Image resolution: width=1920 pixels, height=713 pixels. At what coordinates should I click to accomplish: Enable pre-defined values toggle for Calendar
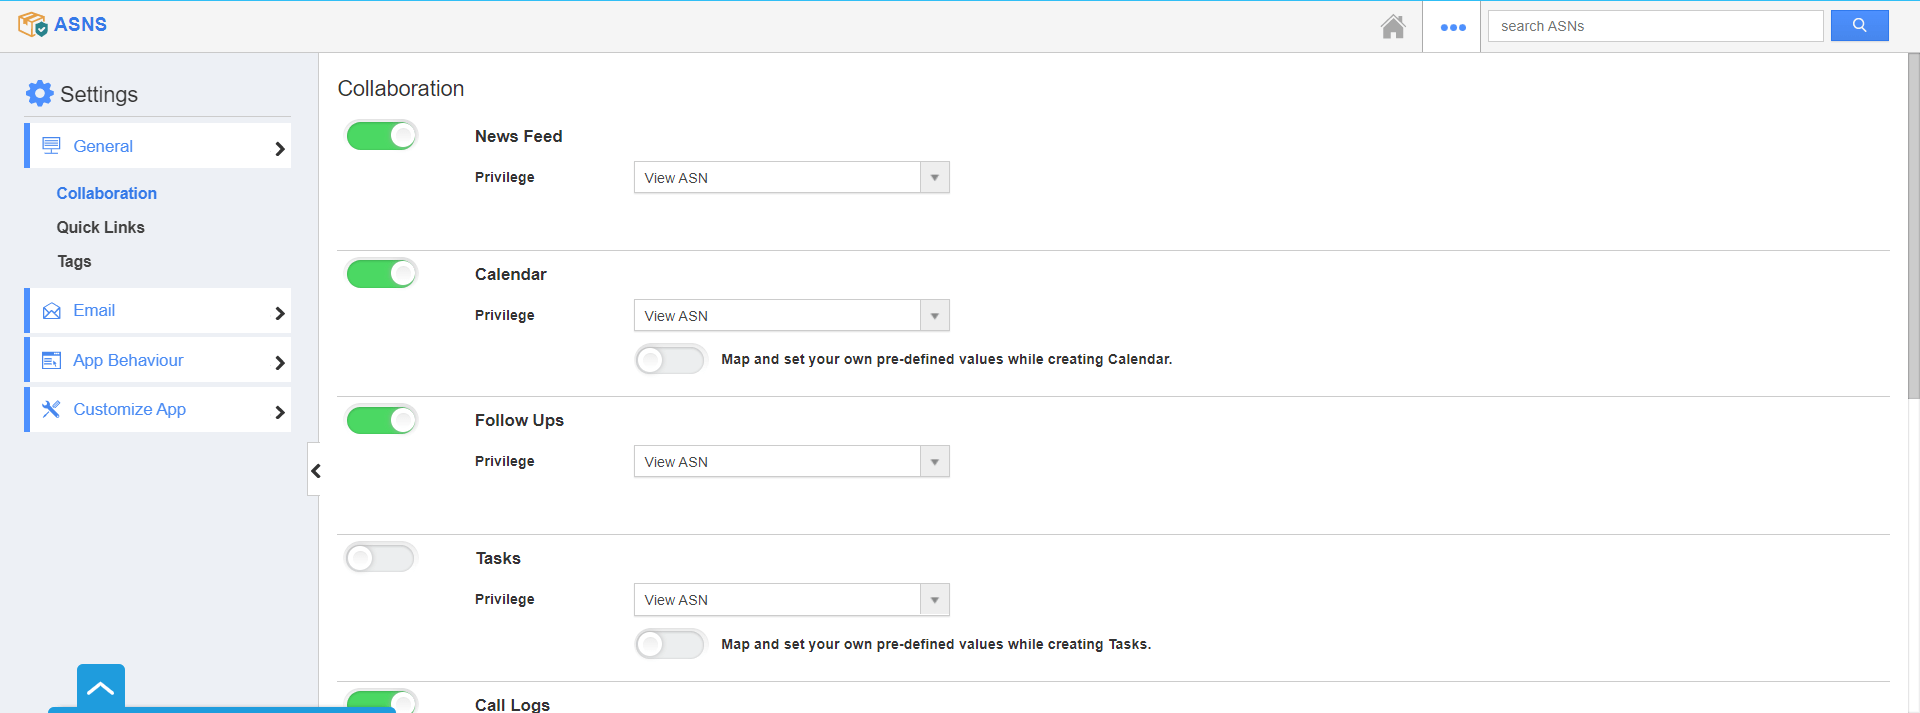pos(670,360)
